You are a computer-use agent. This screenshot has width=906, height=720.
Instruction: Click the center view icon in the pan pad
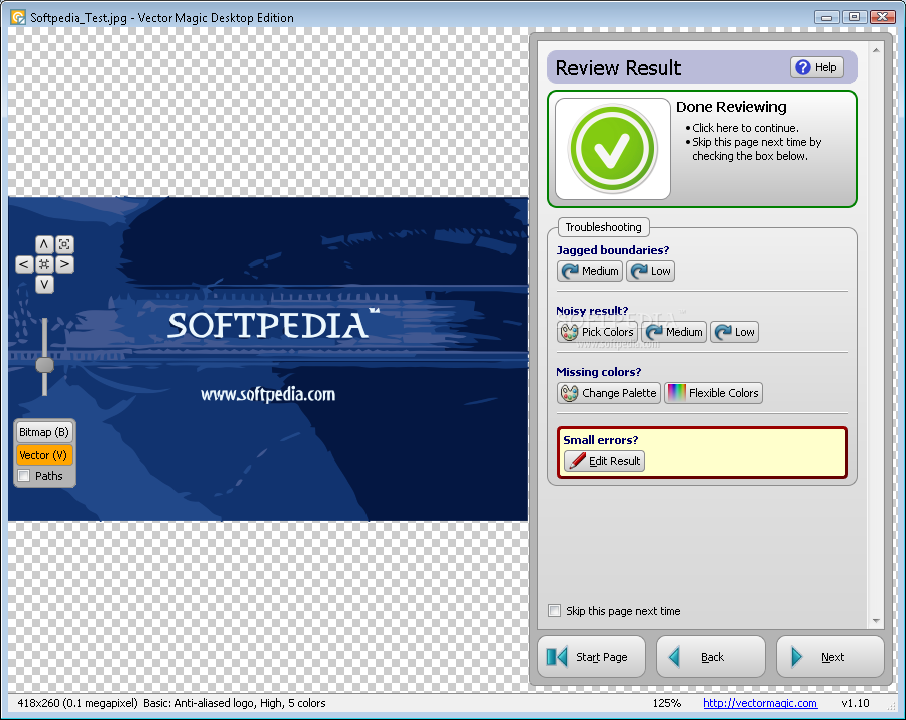click(44, 264)
